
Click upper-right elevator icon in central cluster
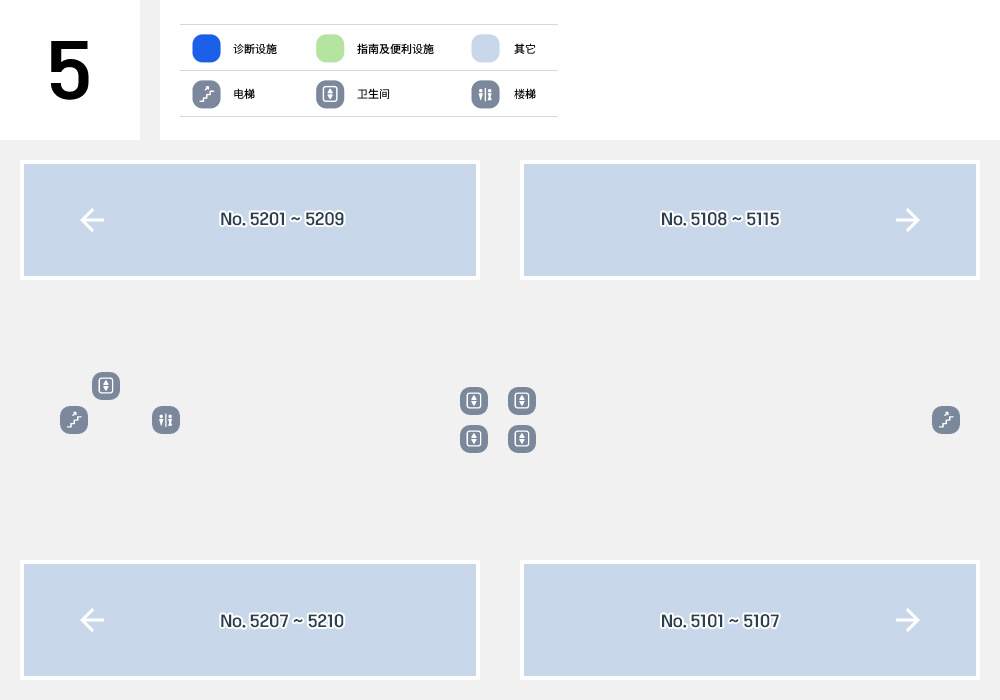pyautogui.click(x=522, y=401)
